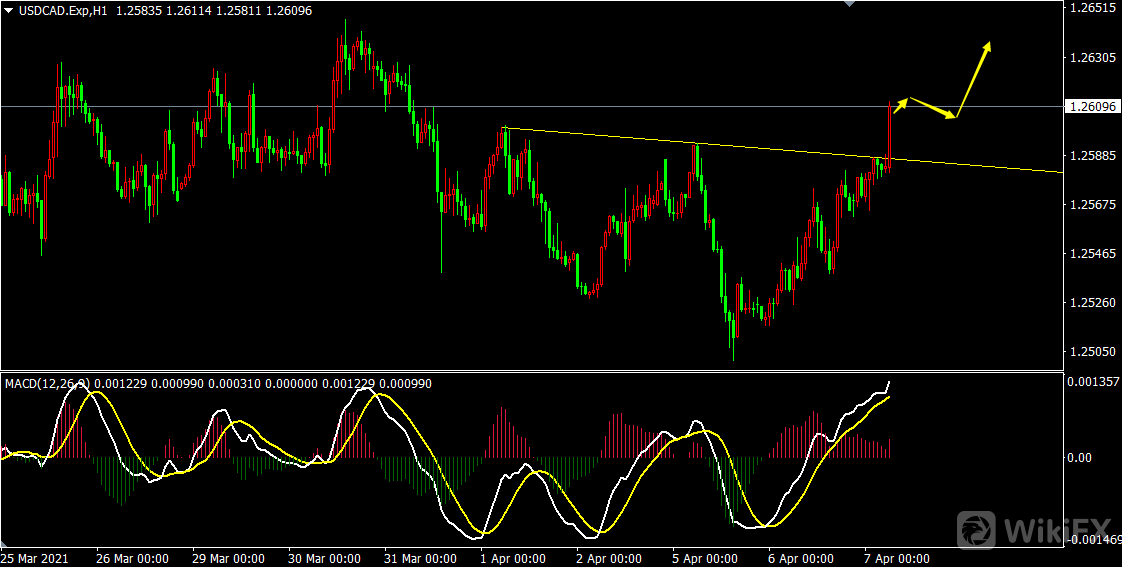1122x567 pixels.
Task: Select the upward yellow arrow pointing top-right
Action: pos(973,79)
